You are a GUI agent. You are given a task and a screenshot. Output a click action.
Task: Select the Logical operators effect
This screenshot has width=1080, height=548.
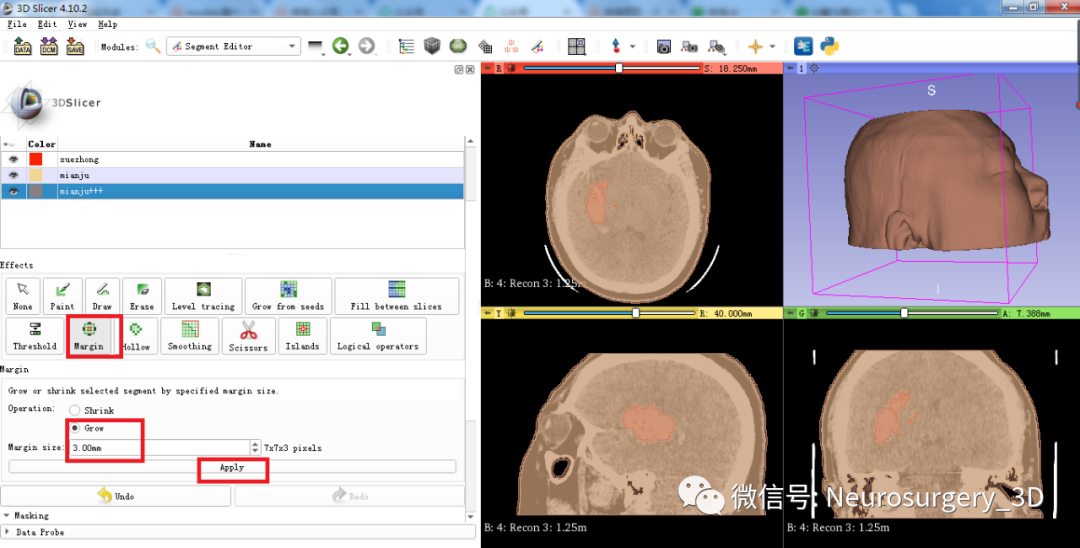[377, 336]
